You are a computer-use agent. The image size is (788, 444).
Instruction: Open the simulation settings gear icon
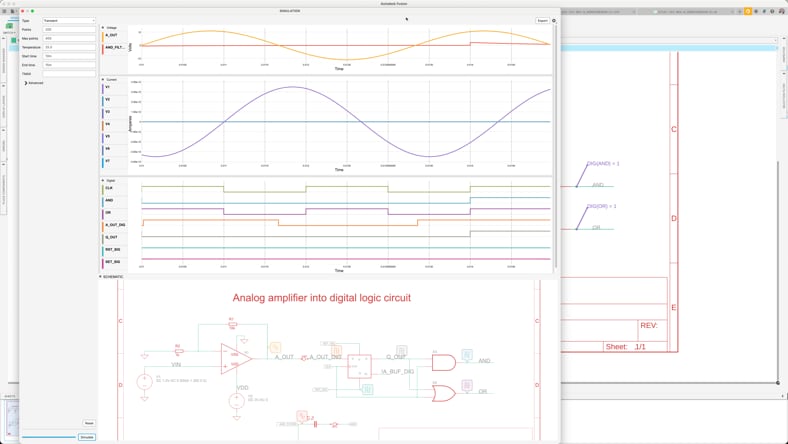[x=554, y=20]
